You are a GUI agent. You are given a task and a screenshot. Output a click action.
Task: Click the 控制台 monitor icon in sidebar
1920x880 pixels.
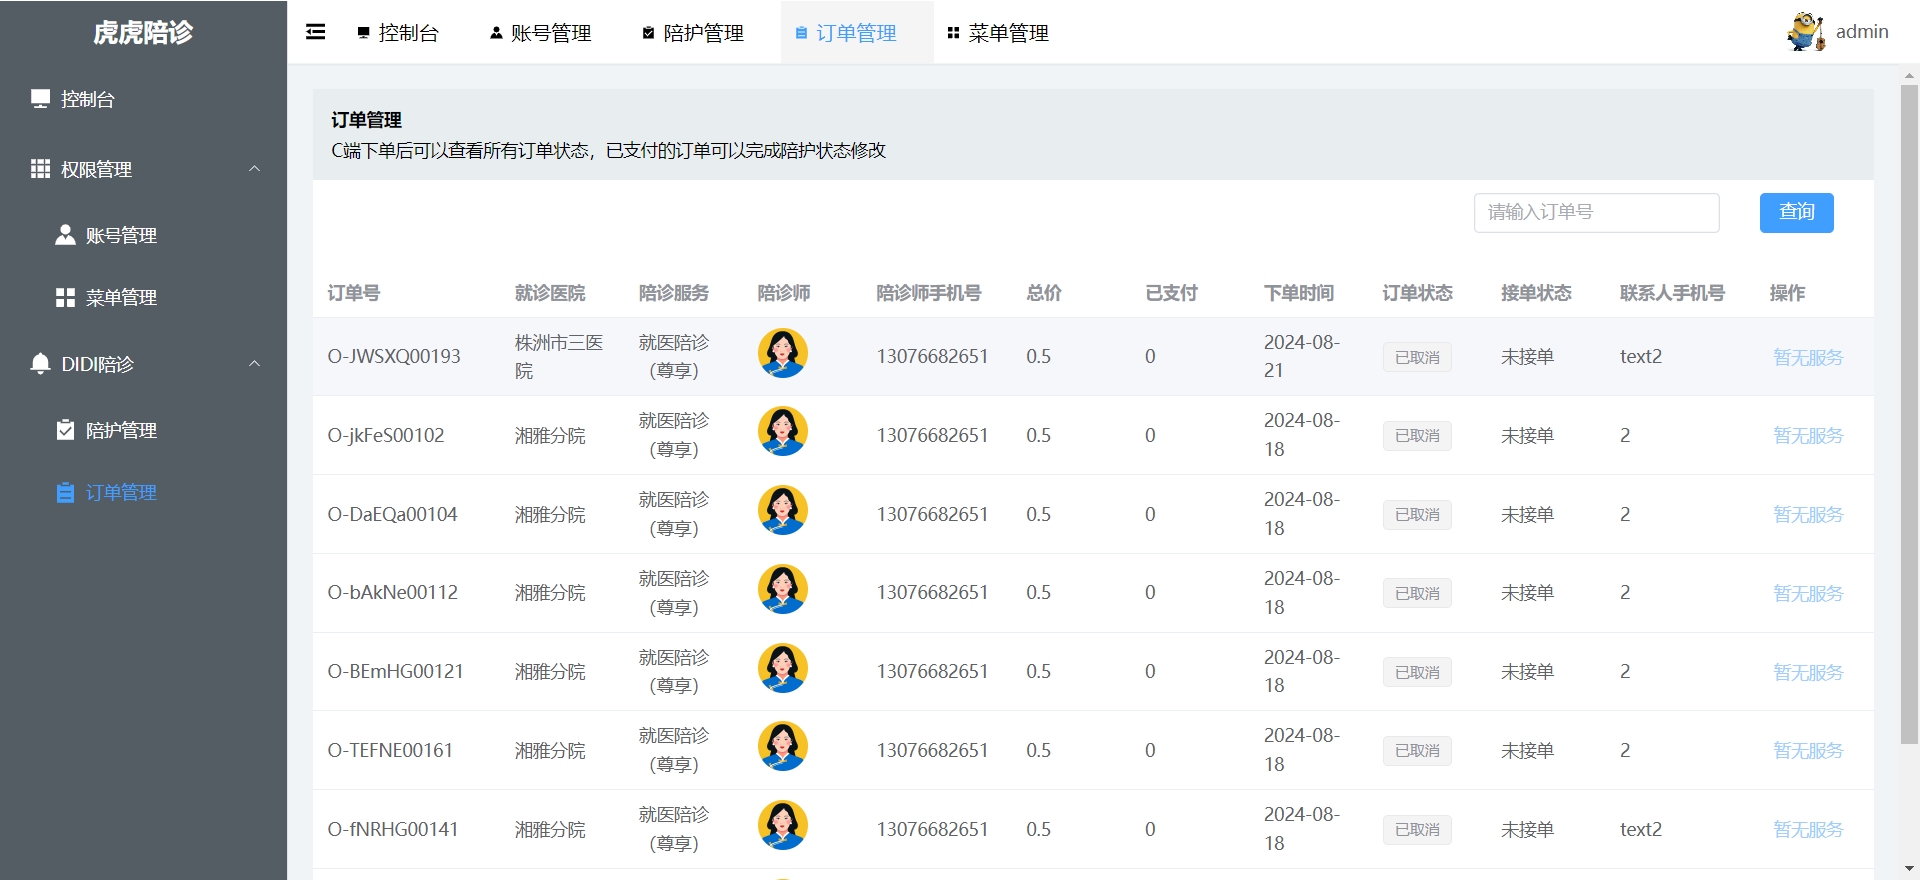point(40,99)
